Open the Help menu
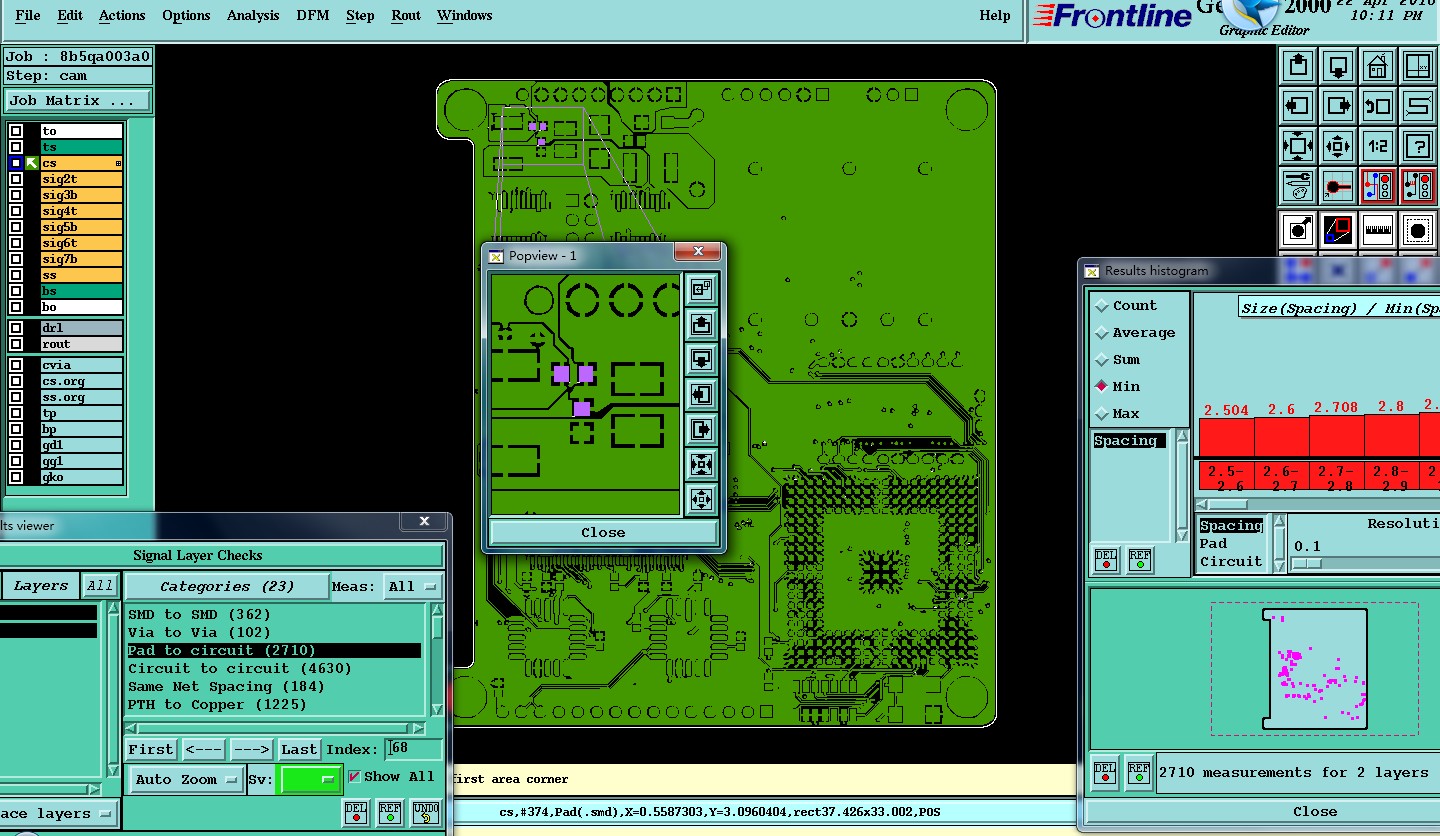Screen dimensions: 1440x836 pyautogui.click(x=995, y=15)
